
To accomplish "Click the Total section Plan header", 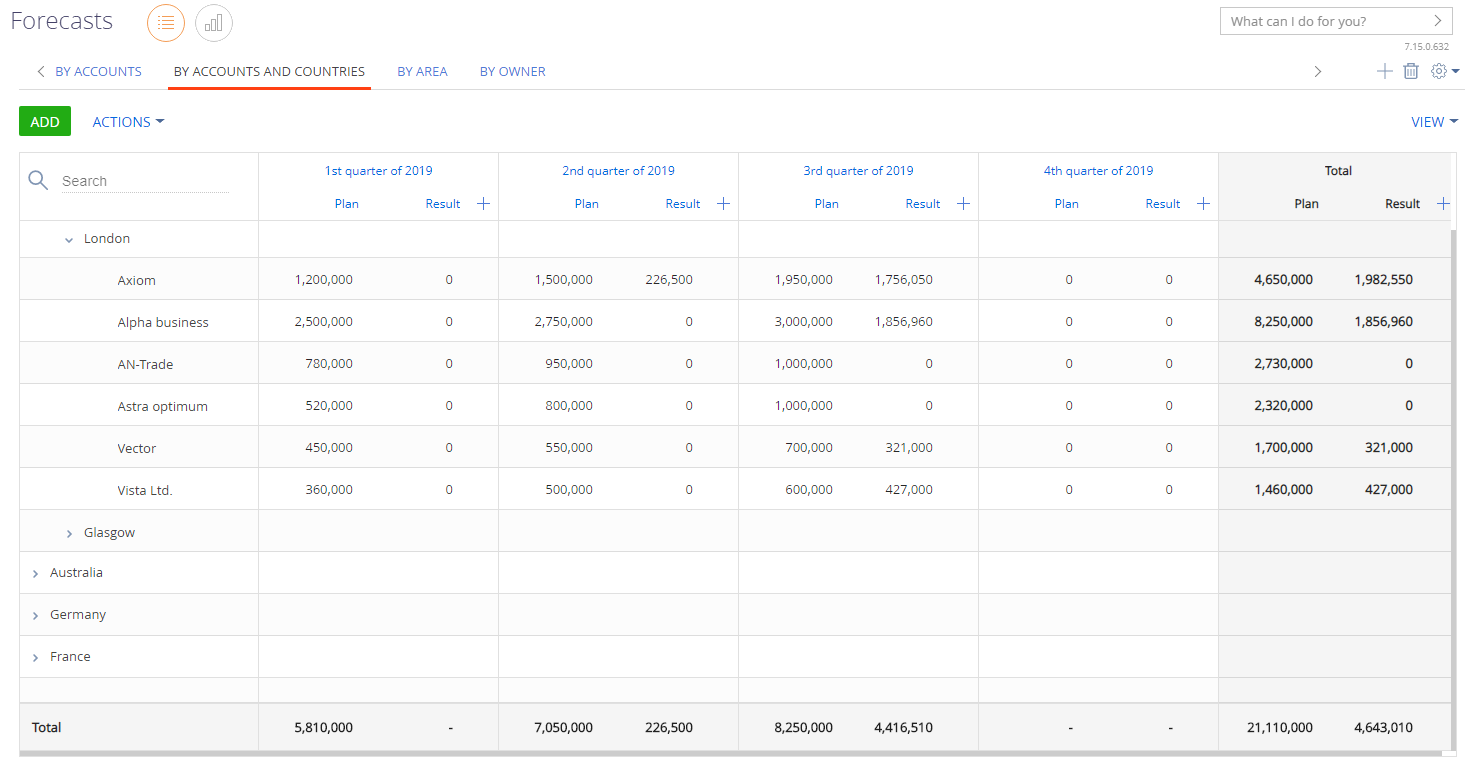I will click(x=1307, y=203).
